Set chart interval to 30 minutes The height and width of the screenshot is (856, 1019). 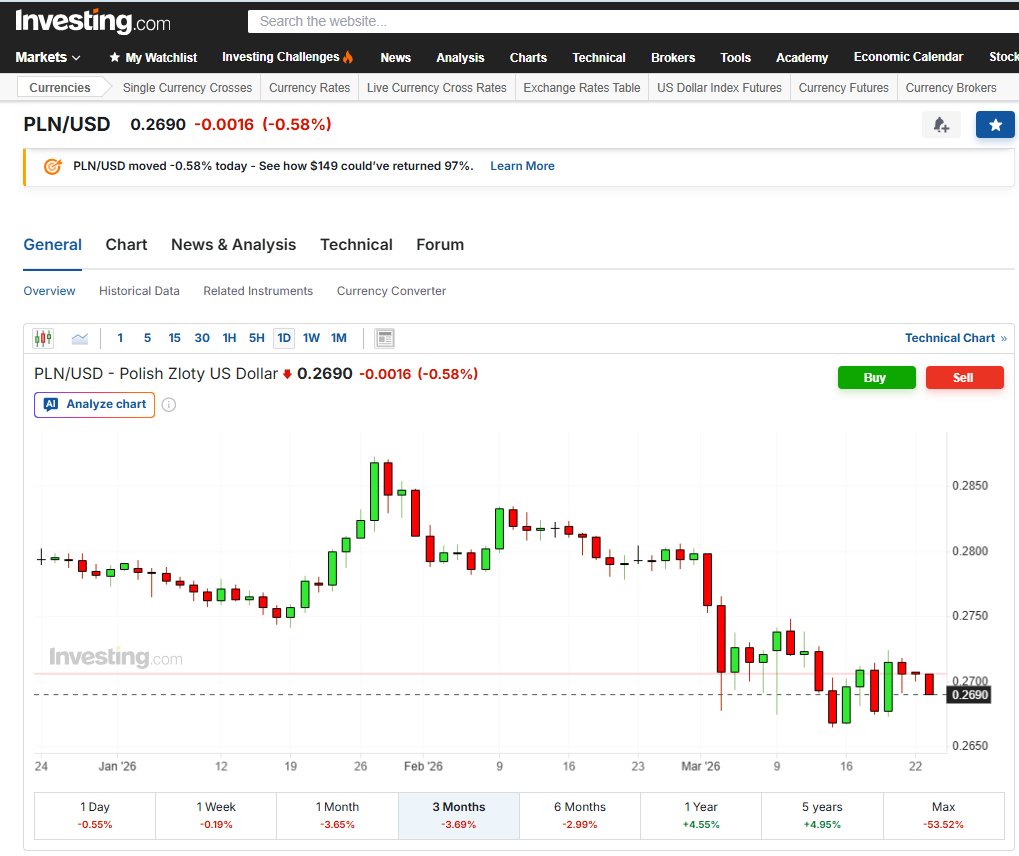click(x=202, y=338)
